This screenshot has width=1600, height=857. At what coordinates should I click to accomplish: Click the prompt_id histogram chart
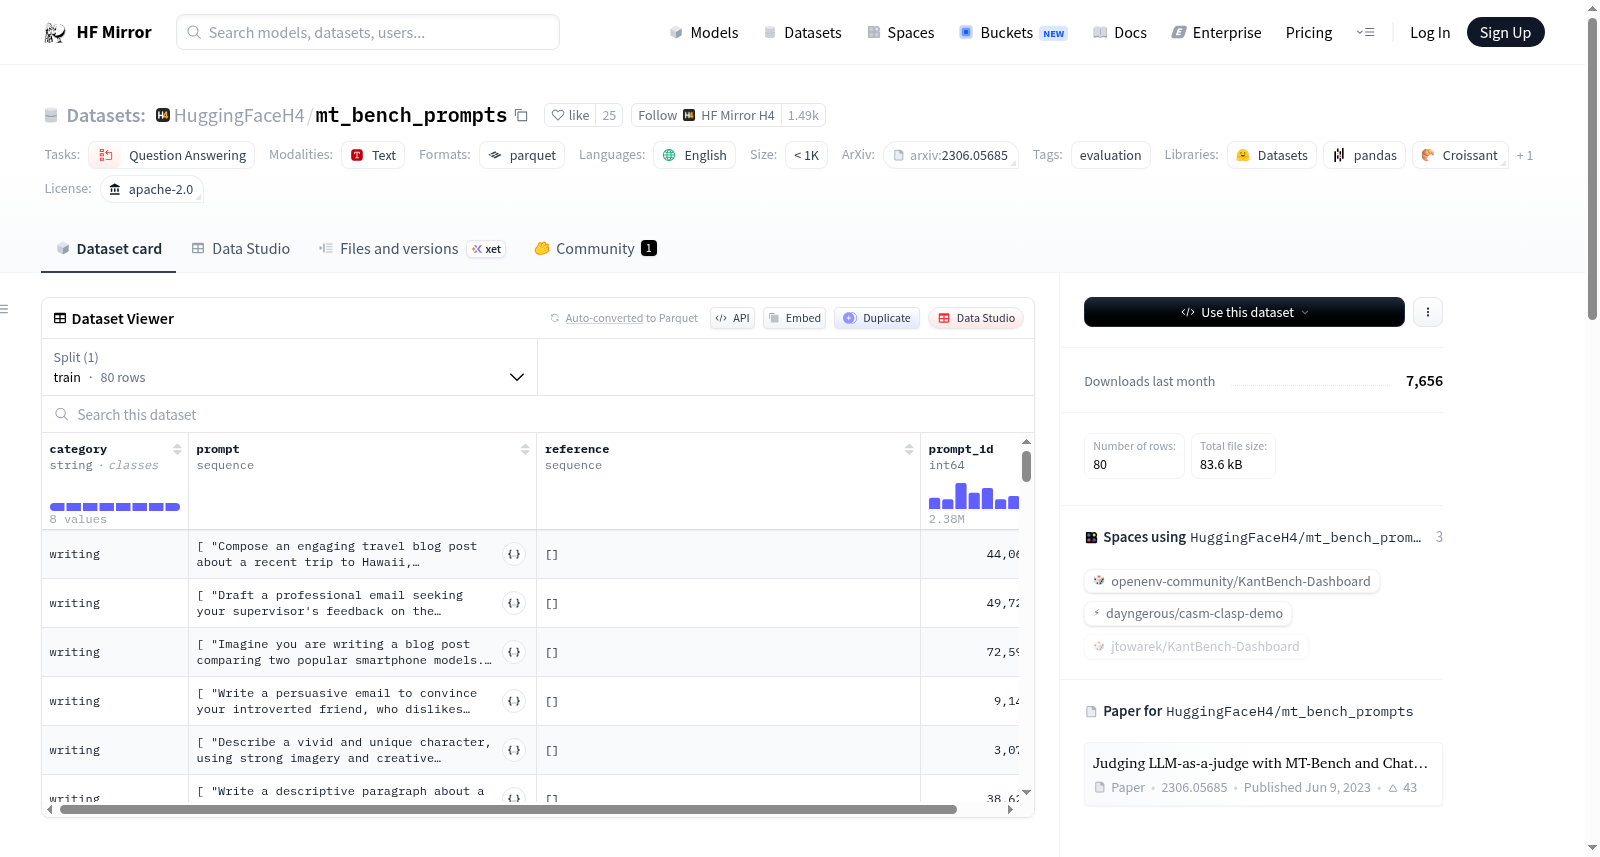click(x=974, y=496)
